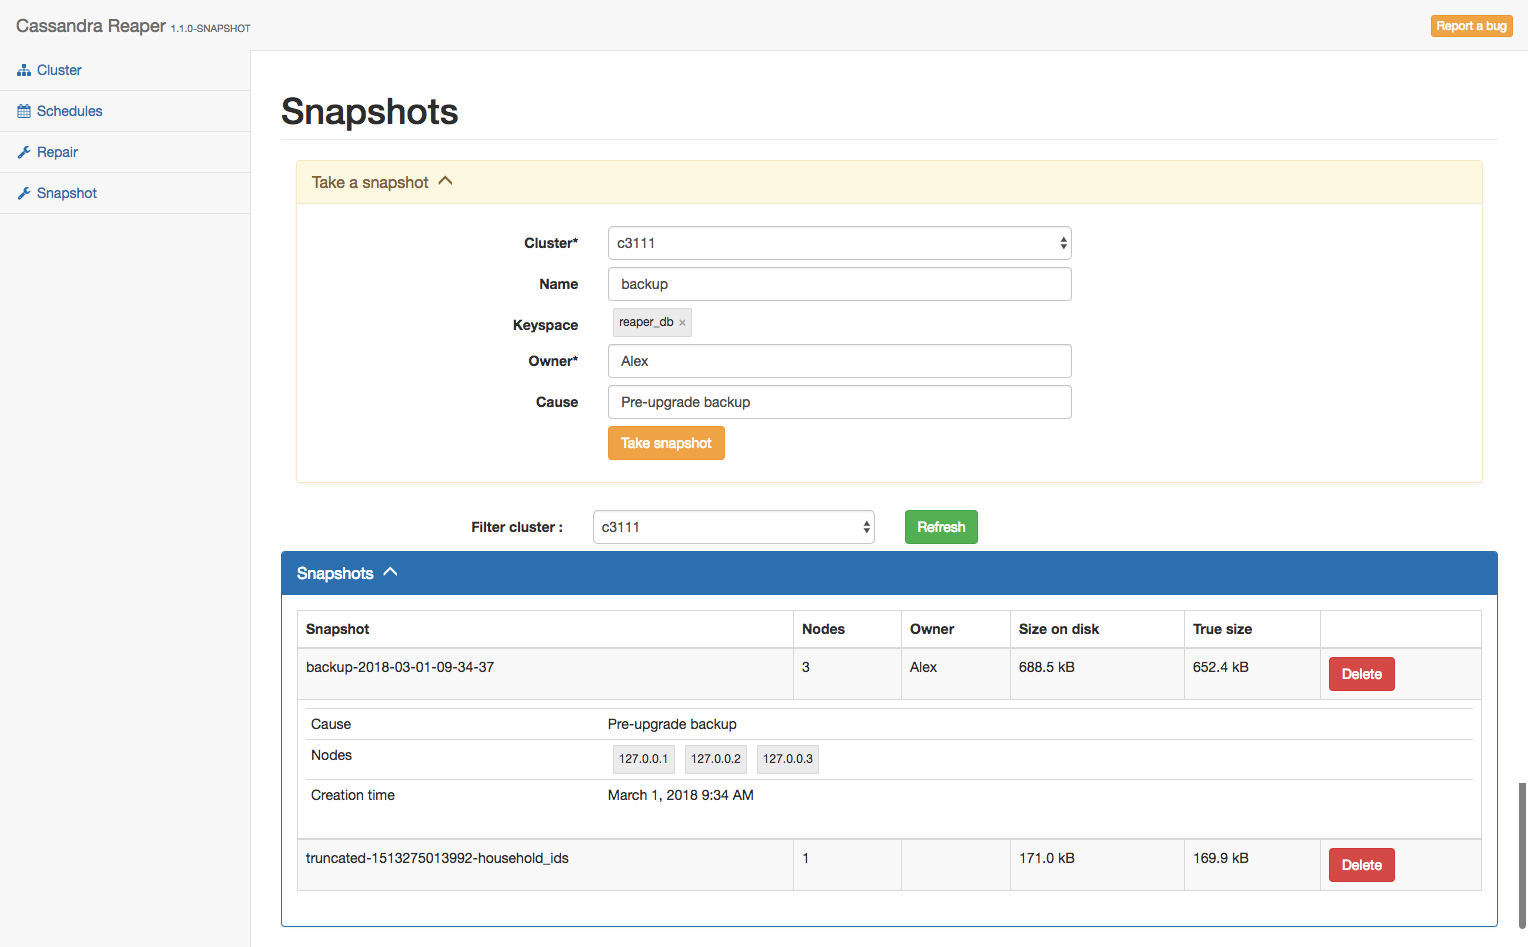Click the 1.1.0-SNAPSHOT version label

(x=211, y=29)
